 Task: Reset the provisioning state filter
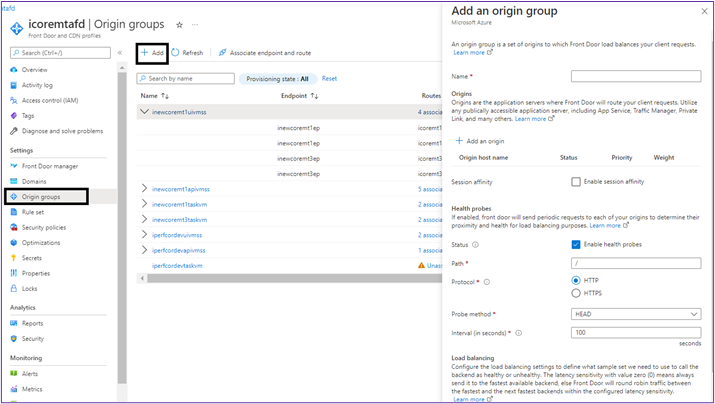click(x=329, y=78)
